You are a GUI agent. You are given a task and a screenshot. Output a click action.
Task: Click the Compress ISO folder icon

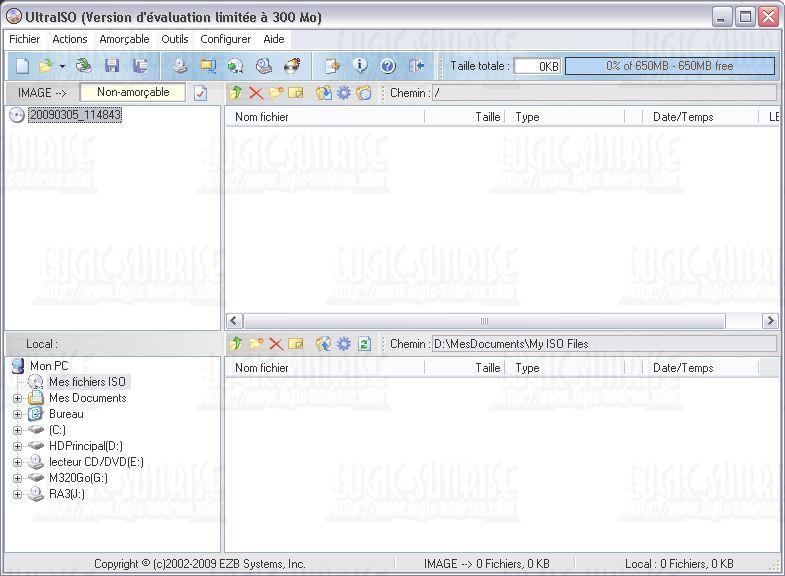(208, 66)
